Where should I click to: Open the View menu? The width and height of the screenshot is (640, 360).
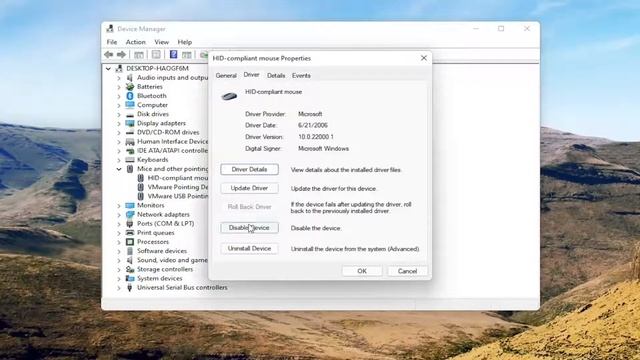[x=162, y=42]
